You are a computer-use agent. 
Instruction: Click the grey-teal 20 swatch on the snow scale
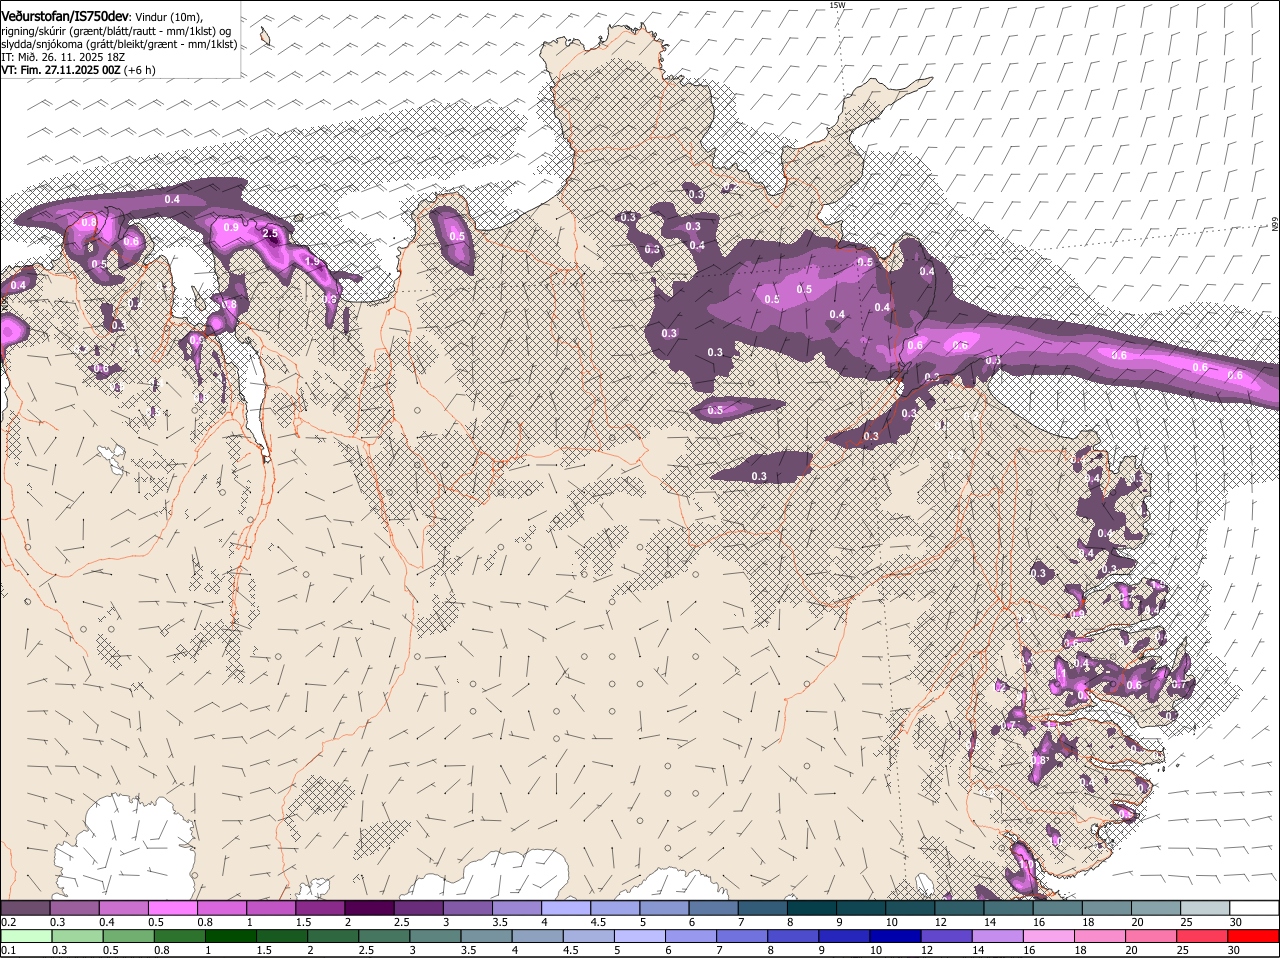(1155, 908)
